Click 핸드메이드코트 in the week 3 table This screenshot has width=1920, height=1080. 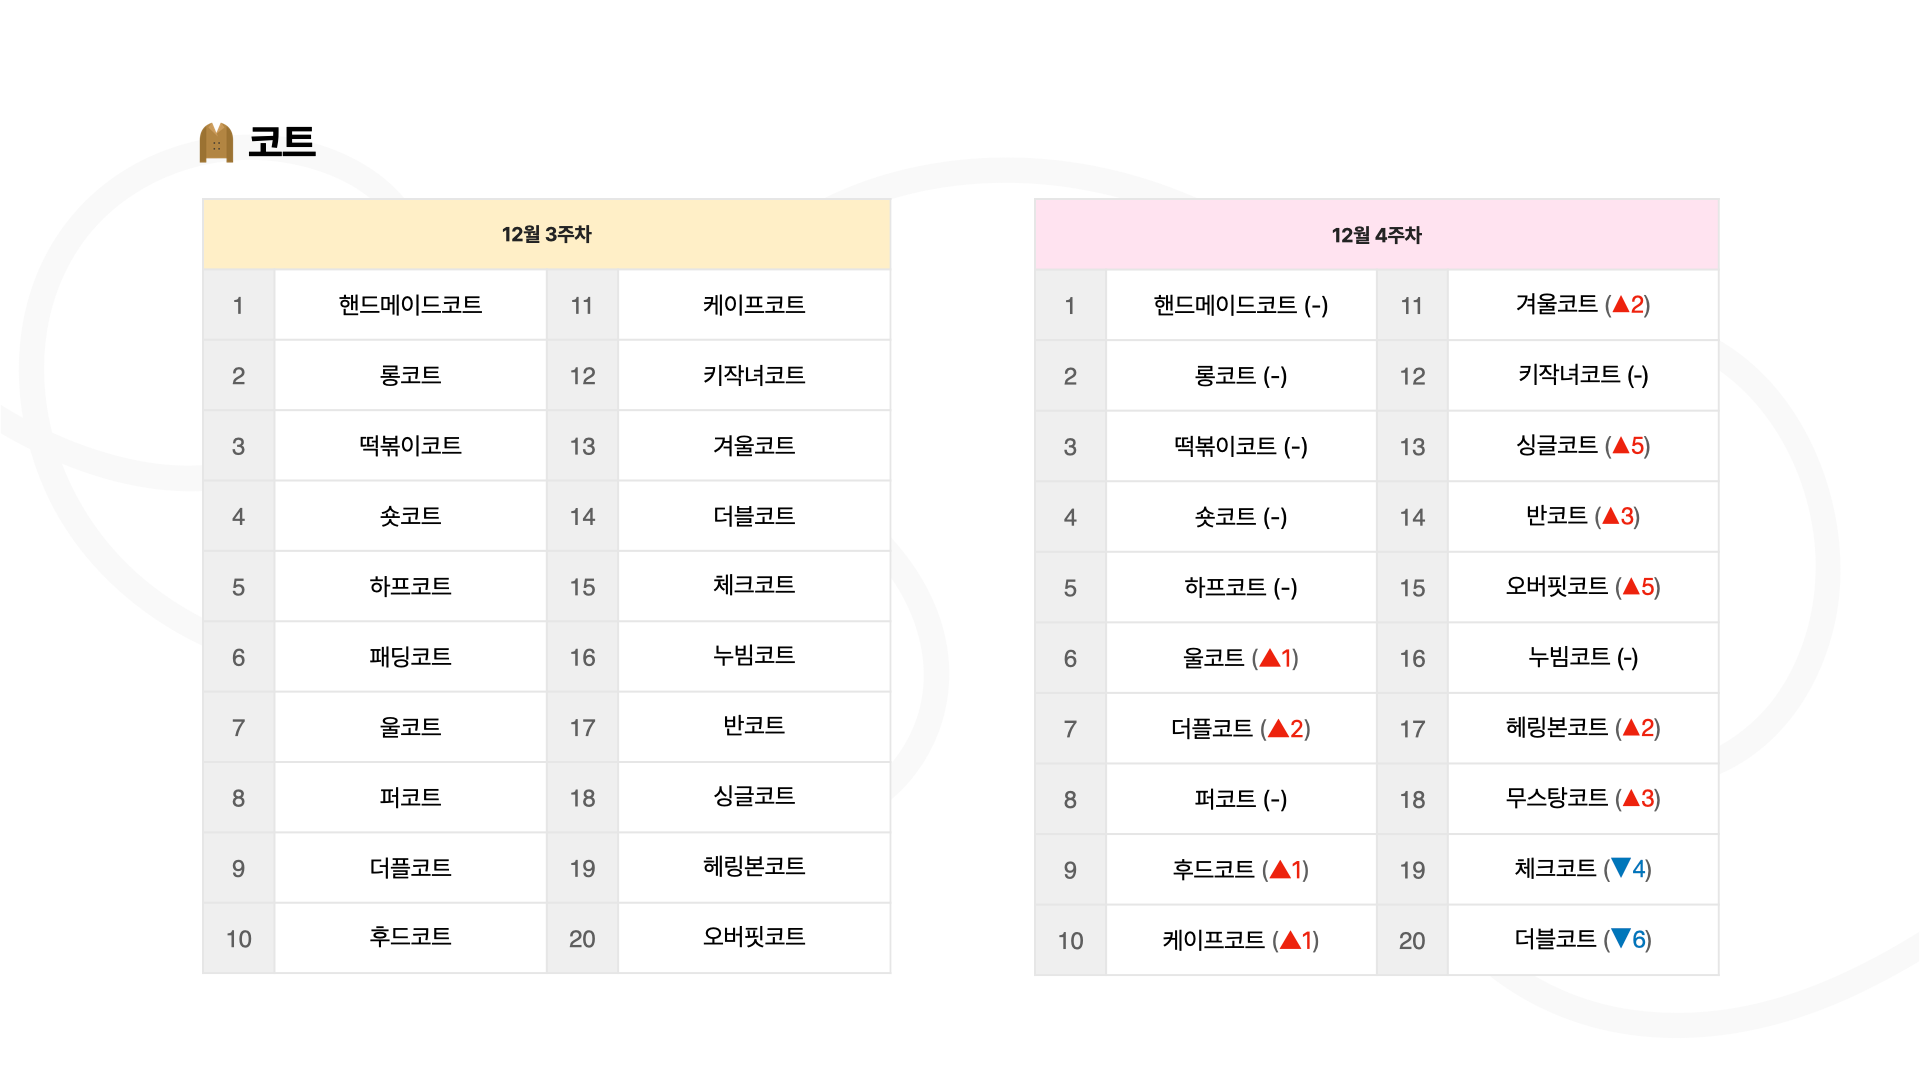410,305
